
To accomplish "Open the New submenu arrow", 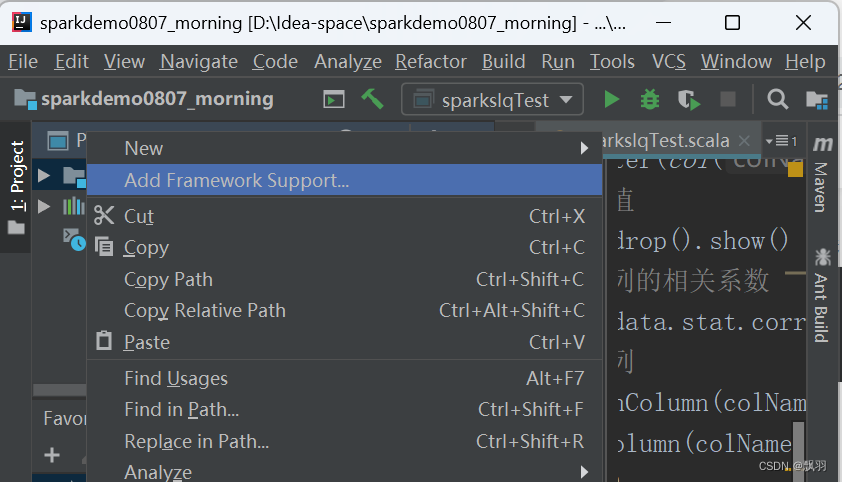I will [x=584, y=148].
